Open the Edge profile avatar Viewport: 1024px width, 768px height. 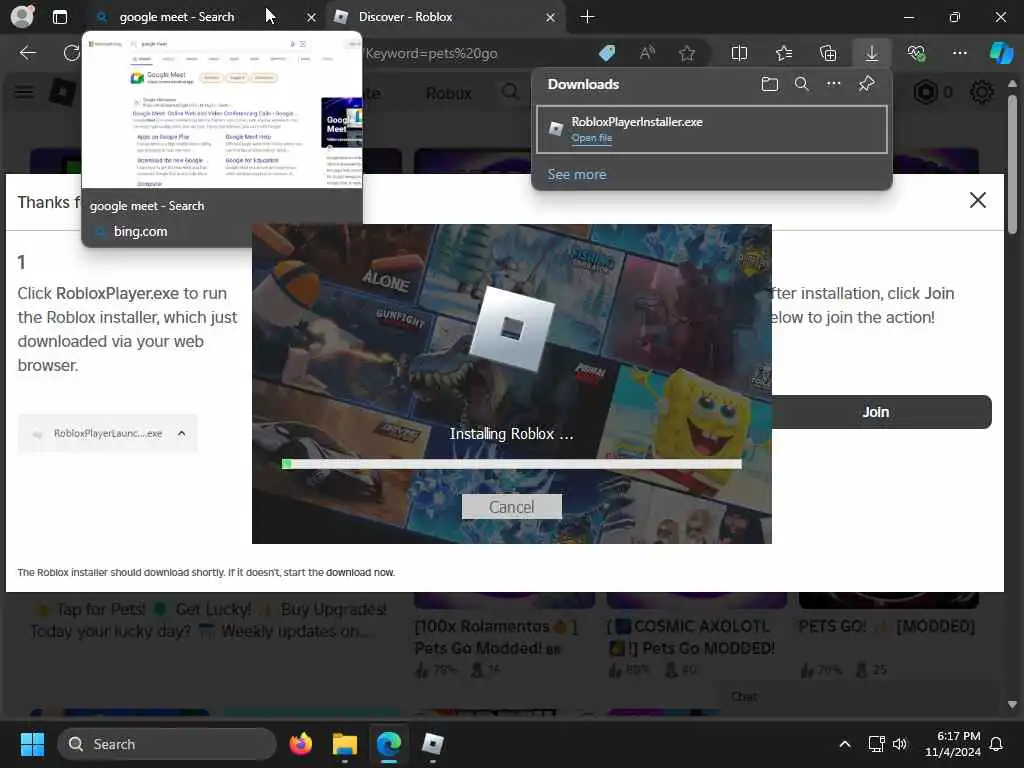pyautogui.click(x=22, y=16)
